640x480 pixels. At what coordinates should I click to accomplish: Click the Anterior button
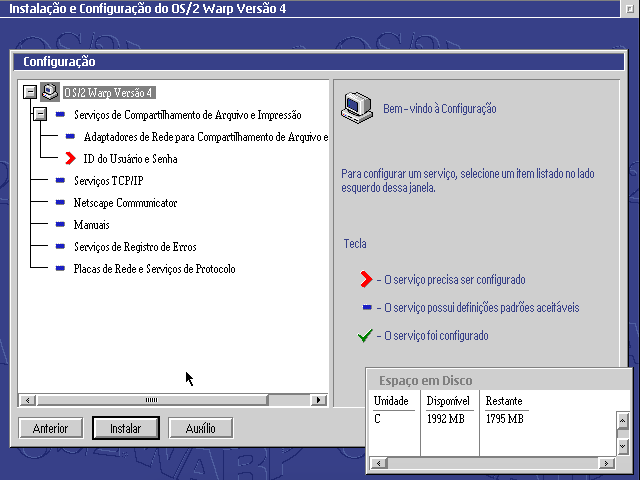click(50, 428)
